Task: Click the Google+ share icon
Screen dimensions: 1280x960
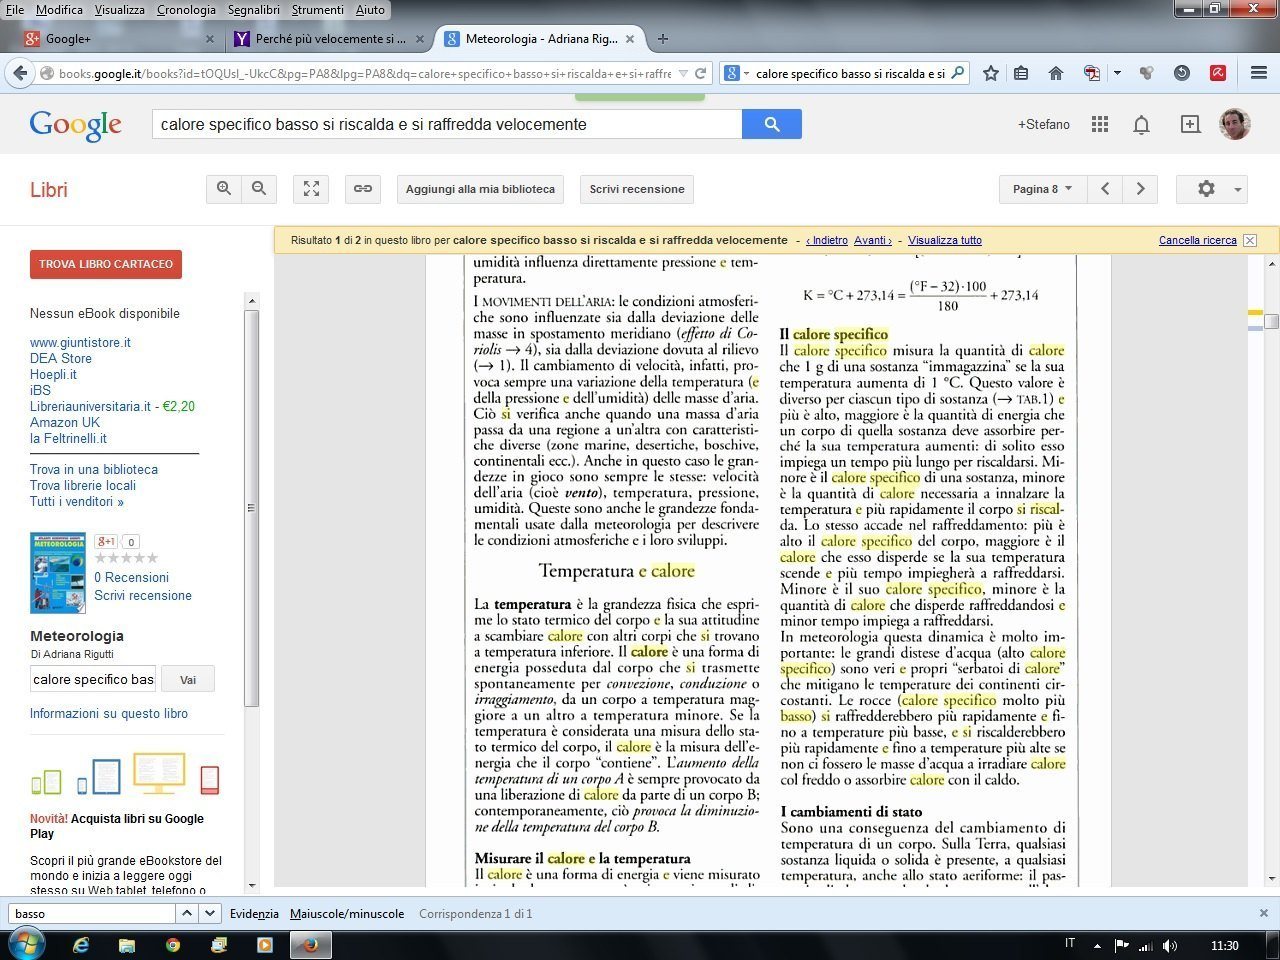Action: [x=1190, y=124]
